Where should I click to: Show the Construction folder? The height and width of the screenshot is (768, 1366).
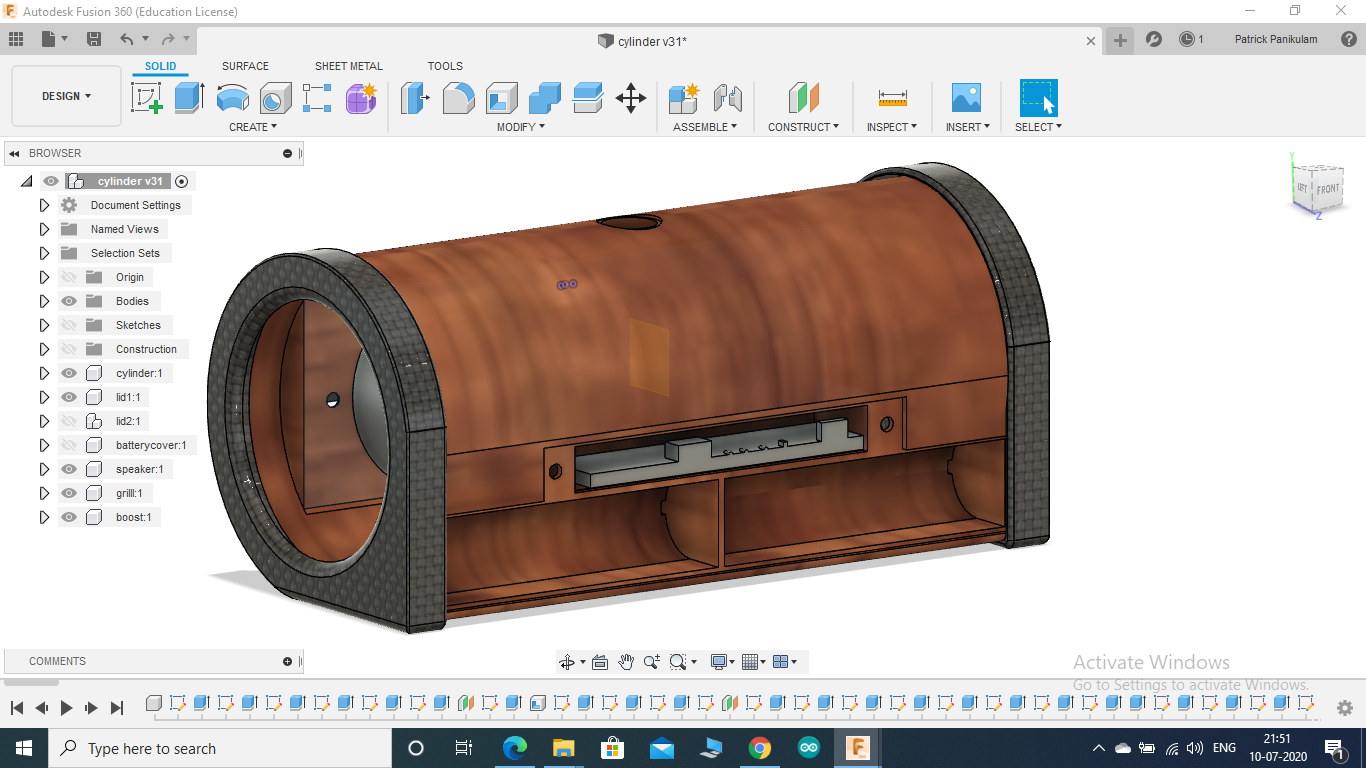pyautogui.click(x=69, y=349)
